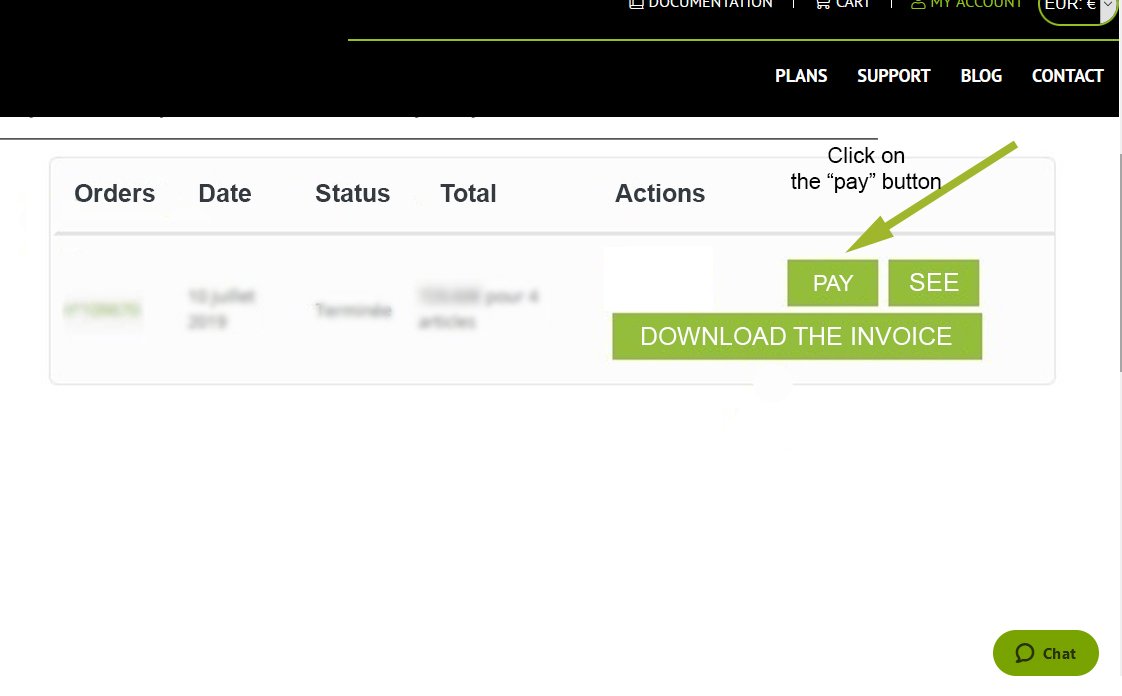This screenshot has height=696, width=1122.
Task: Open the Documentation link text
Action: coord(710,4)
